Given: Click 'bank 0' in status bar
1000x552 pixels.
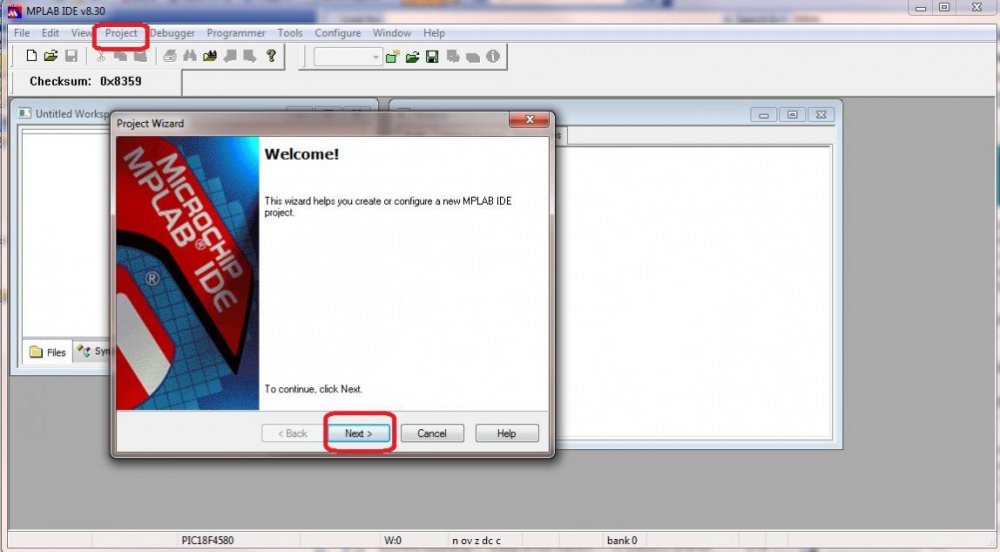Looking at the screenshot, I should pyautogui.click(x=622, y=541).
